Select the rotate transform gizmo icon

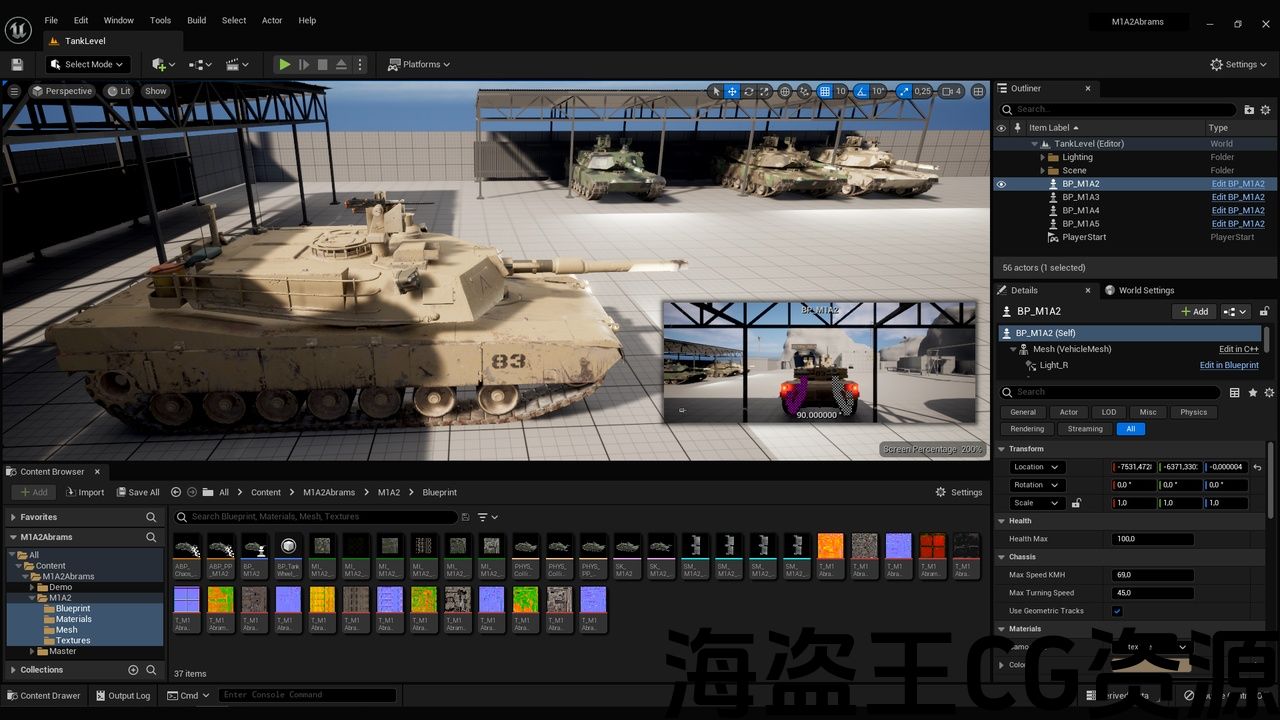748,91
